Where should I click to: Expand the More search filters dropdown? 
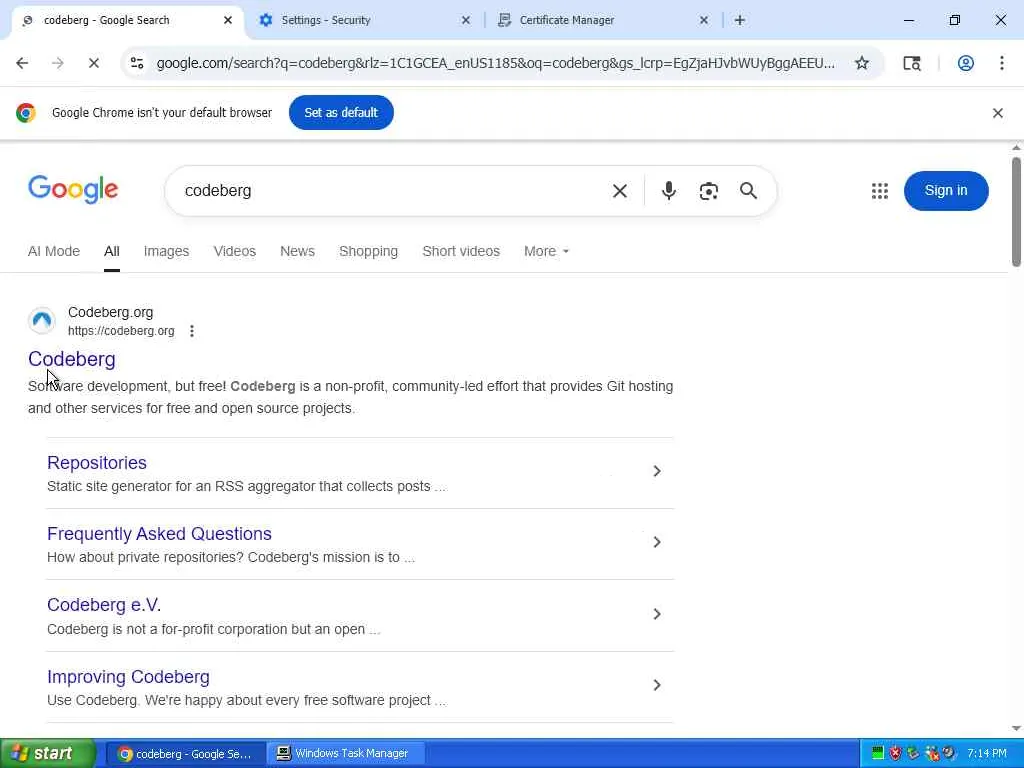point(546,251)
